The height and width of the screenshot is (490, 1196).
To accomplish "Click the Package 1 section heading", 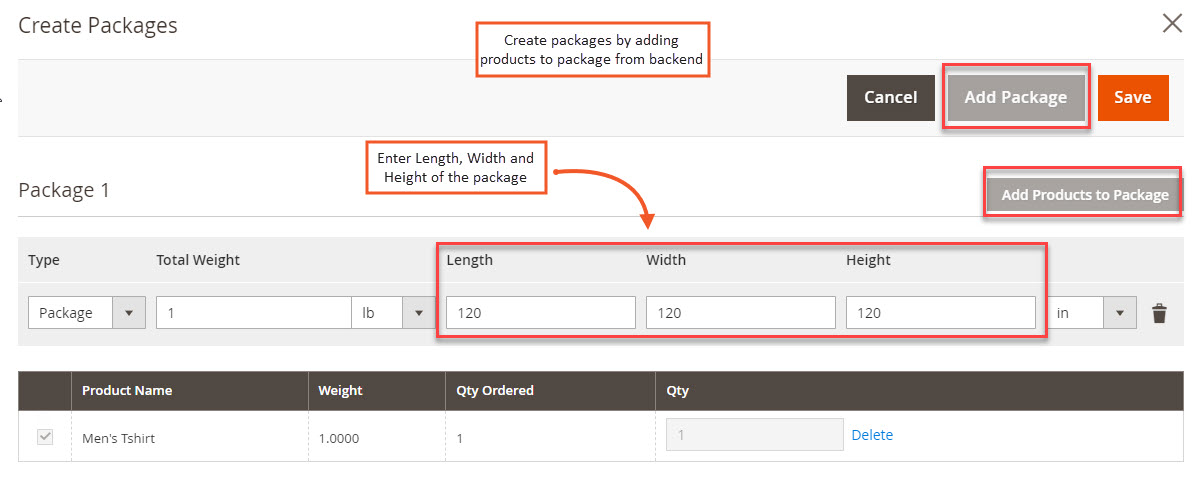I will [x=64, y=190].
